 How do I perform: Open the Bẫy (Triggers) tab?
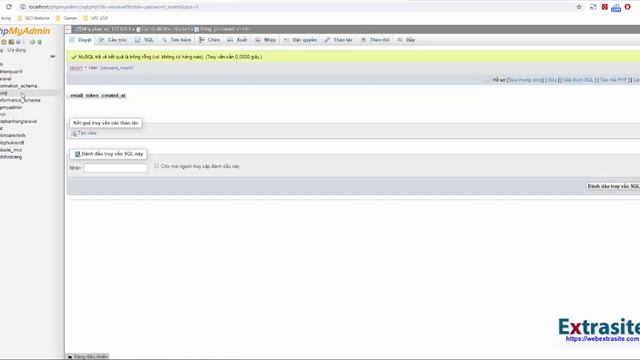click(407, 40)
